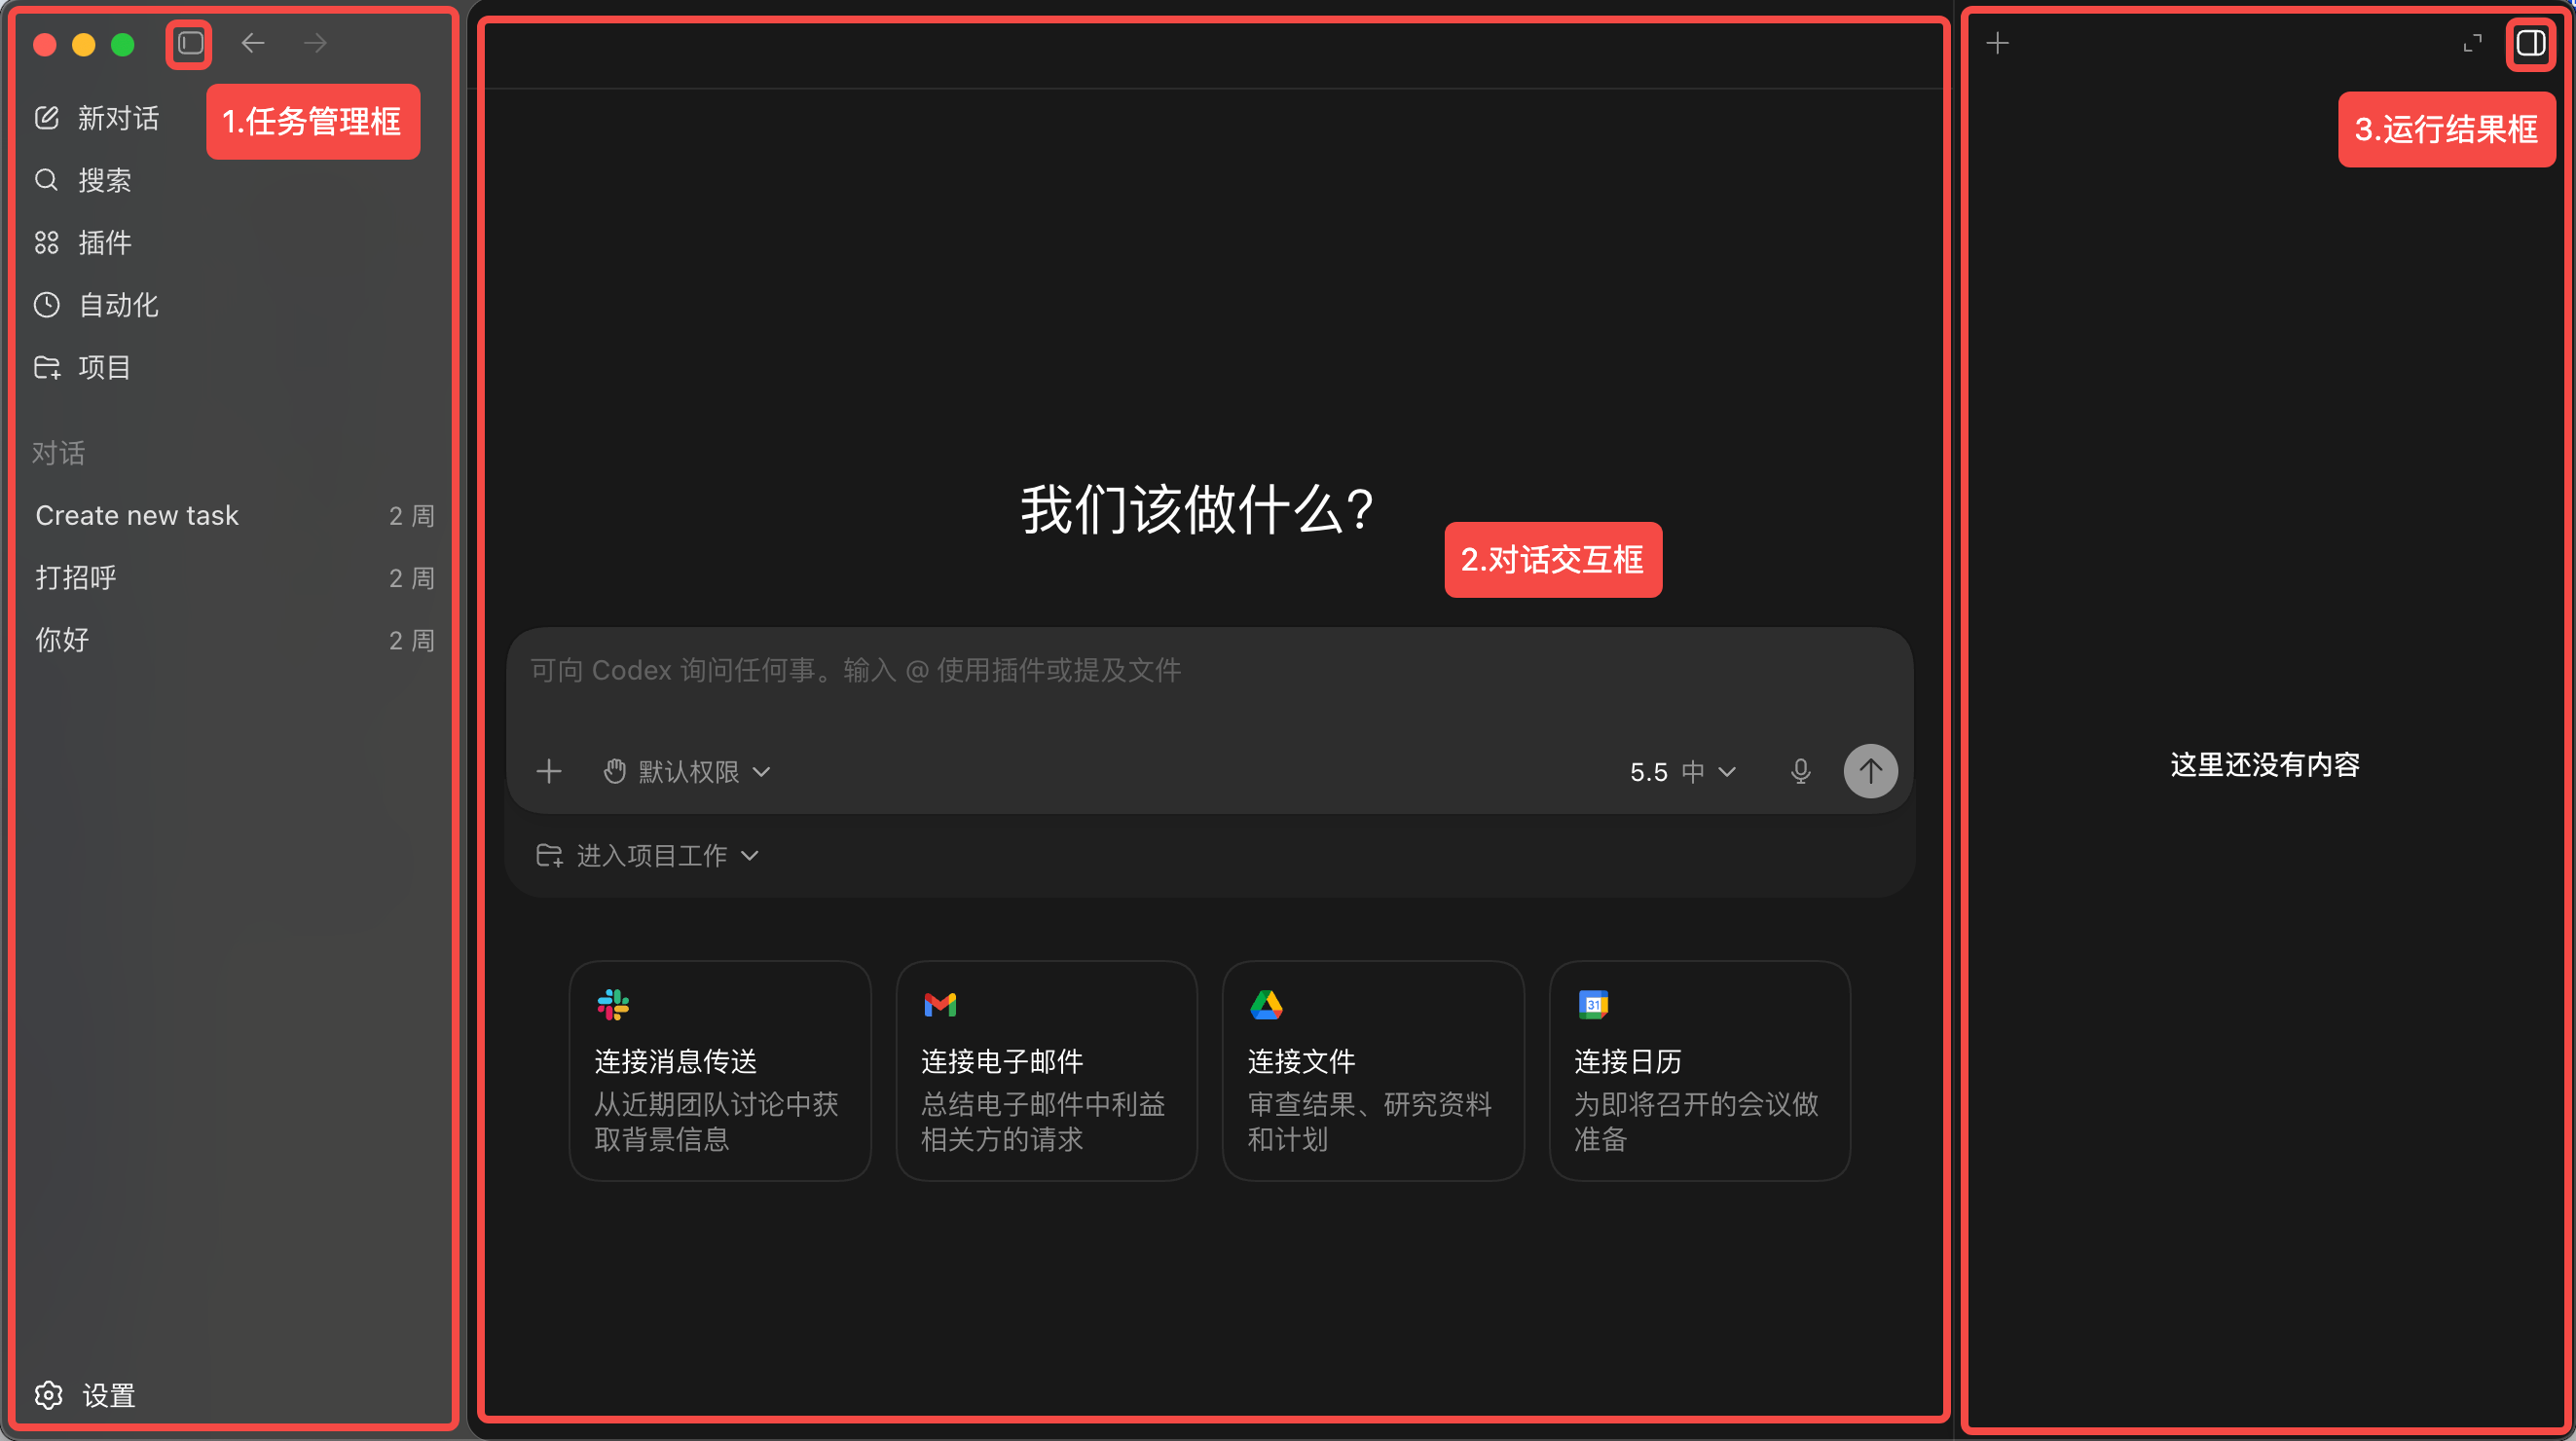Click the four-circle icon beside 插件
This screenshot has width=2576, height=1441.
47,242
